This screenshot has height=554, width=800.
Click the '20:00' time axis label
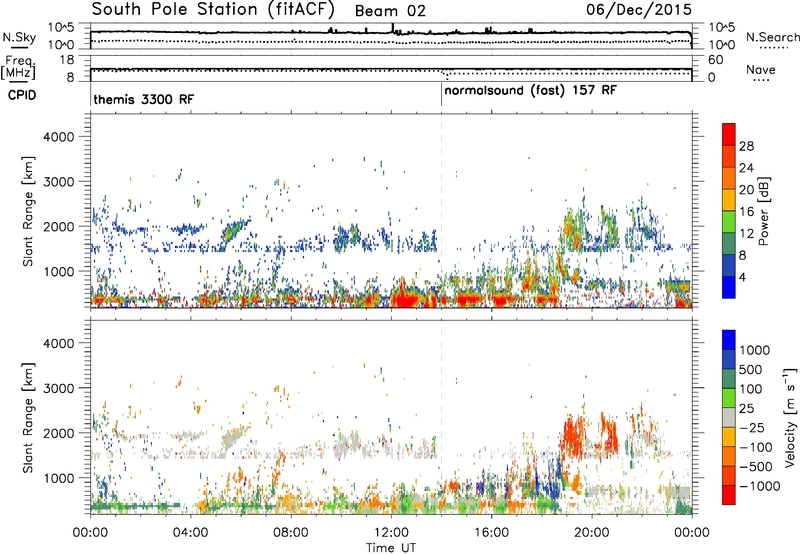click(x=591, y=533)
